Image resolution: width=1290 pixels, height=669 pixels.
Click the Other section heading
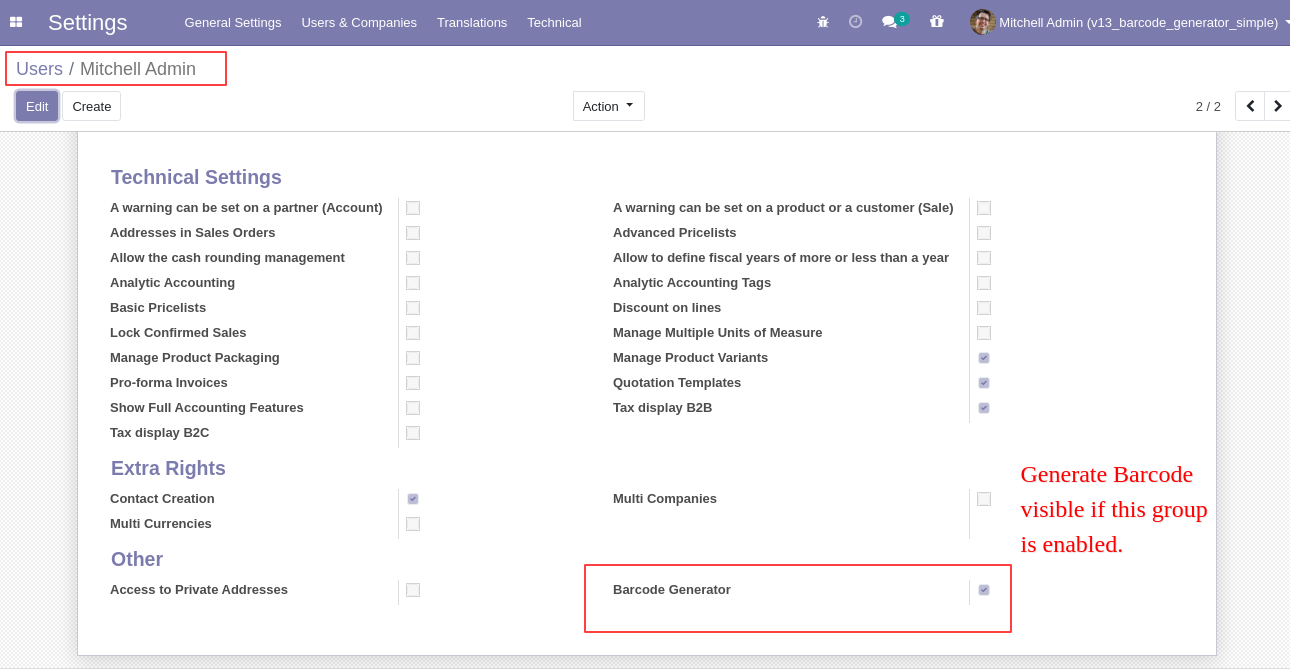tap(137, 559)
